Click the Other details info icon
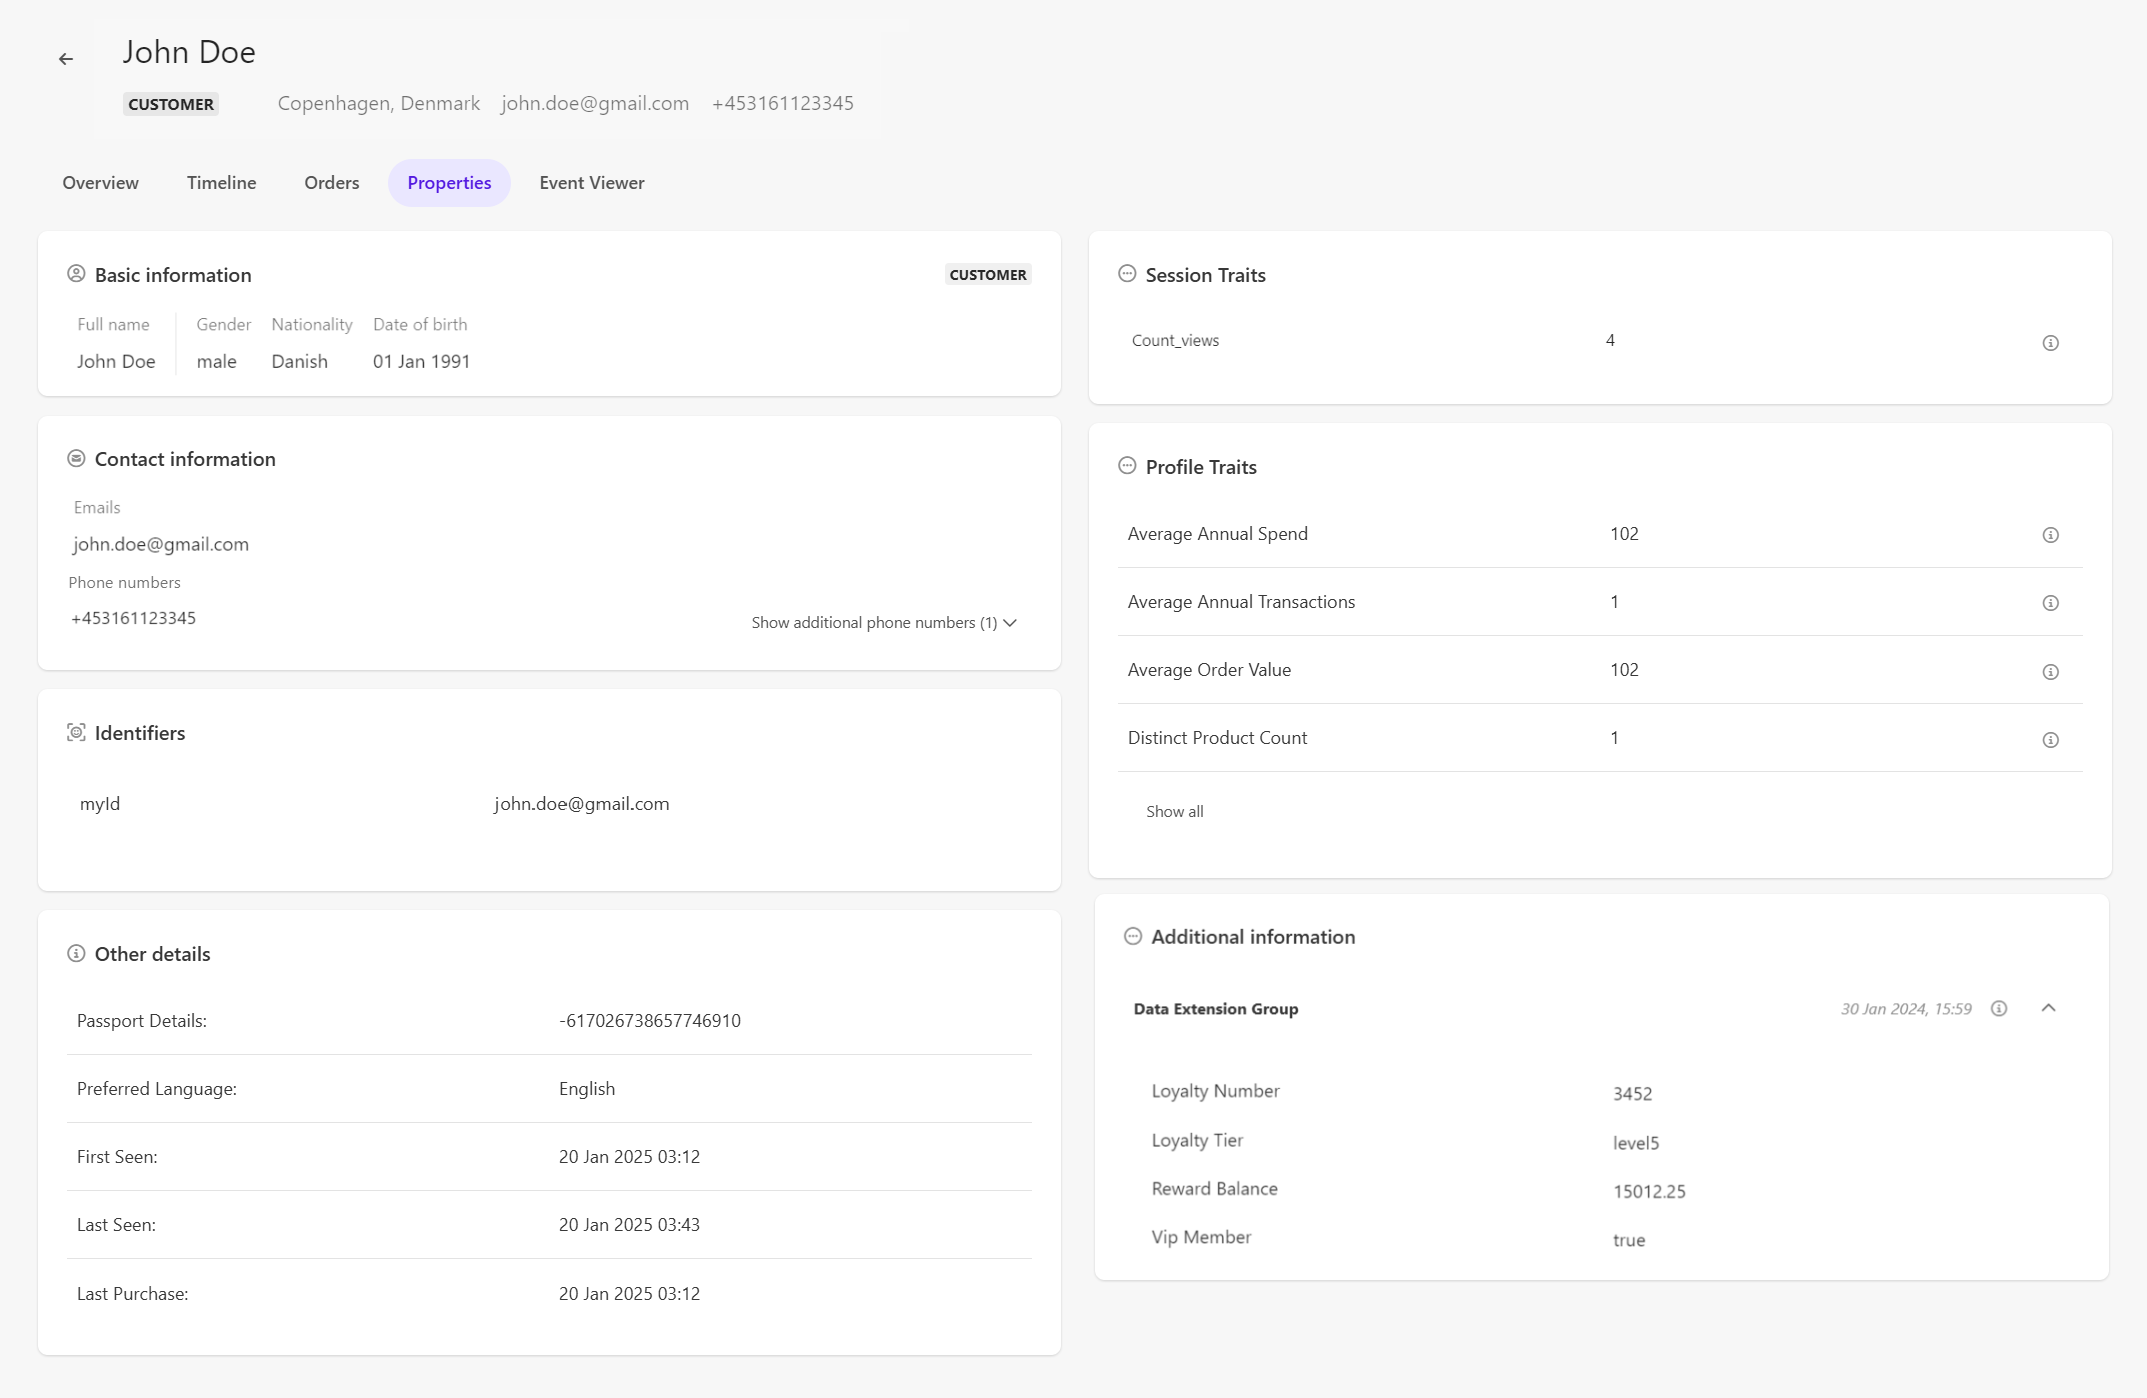This screenshot has width=2147, height=1398. point(76,953)
